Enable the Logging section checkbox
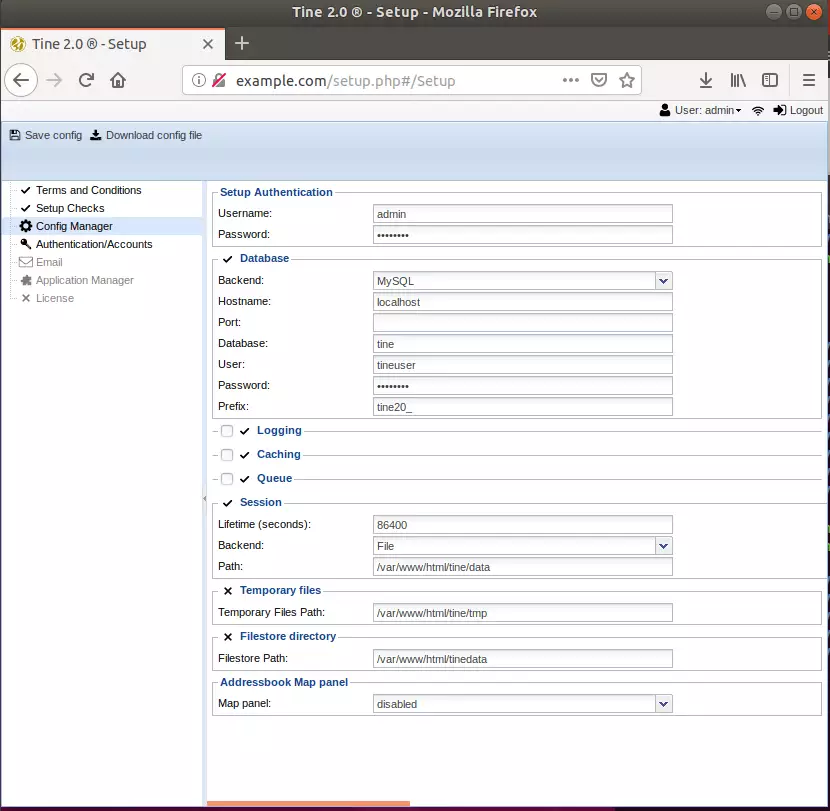The width and height of the screenshot is (830, 811). (x=227, y=431)
